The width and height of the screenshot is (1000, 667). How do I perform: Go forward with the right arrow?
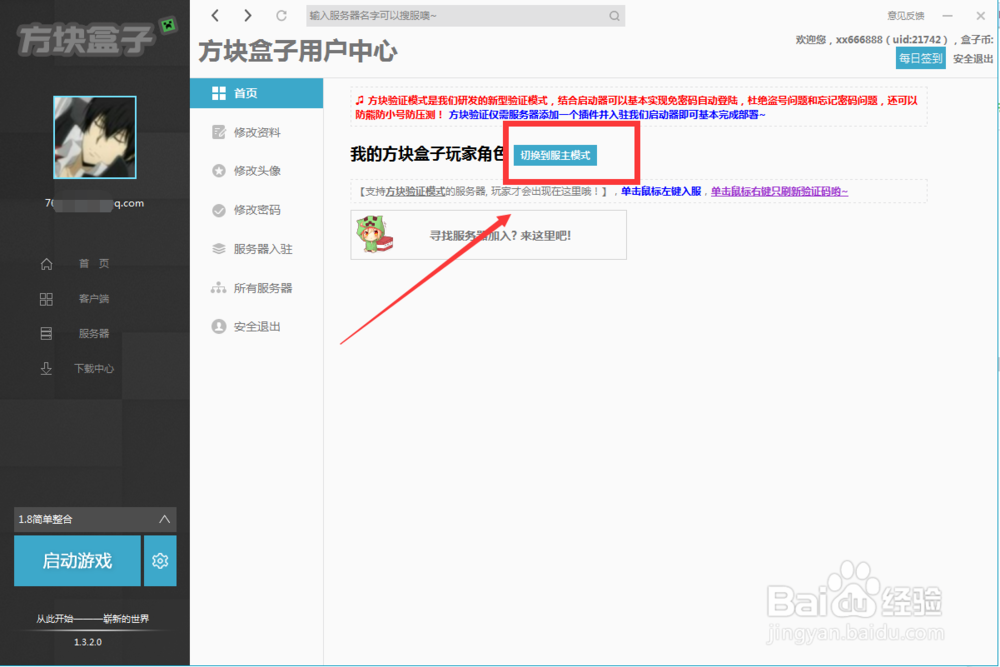(248, 15)
